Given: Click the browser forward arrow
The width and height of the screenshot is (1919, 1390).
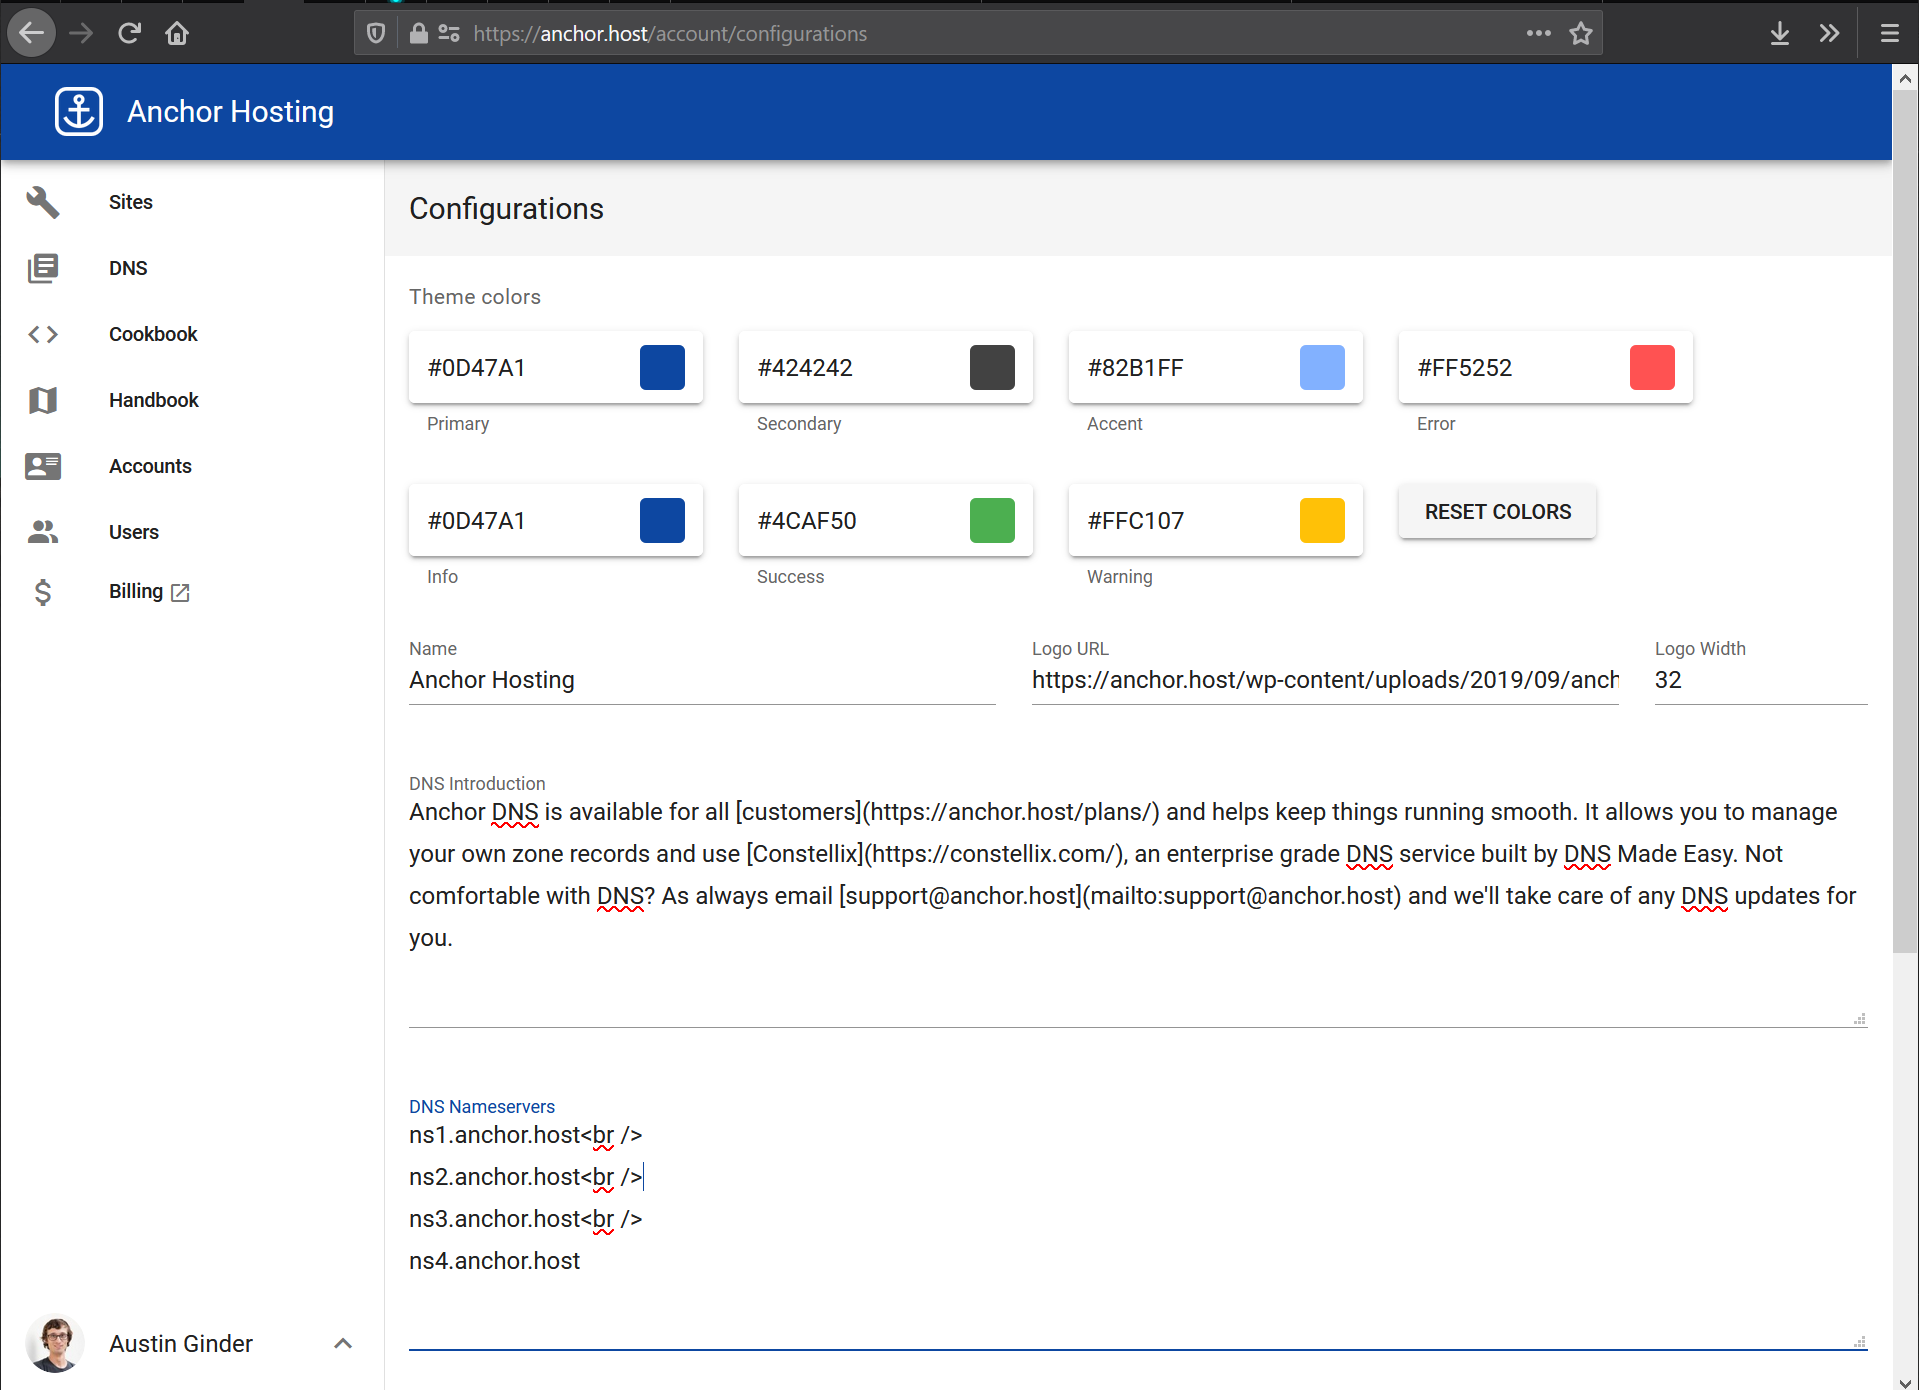Looking at the screenshot, I should coord(81,33).
